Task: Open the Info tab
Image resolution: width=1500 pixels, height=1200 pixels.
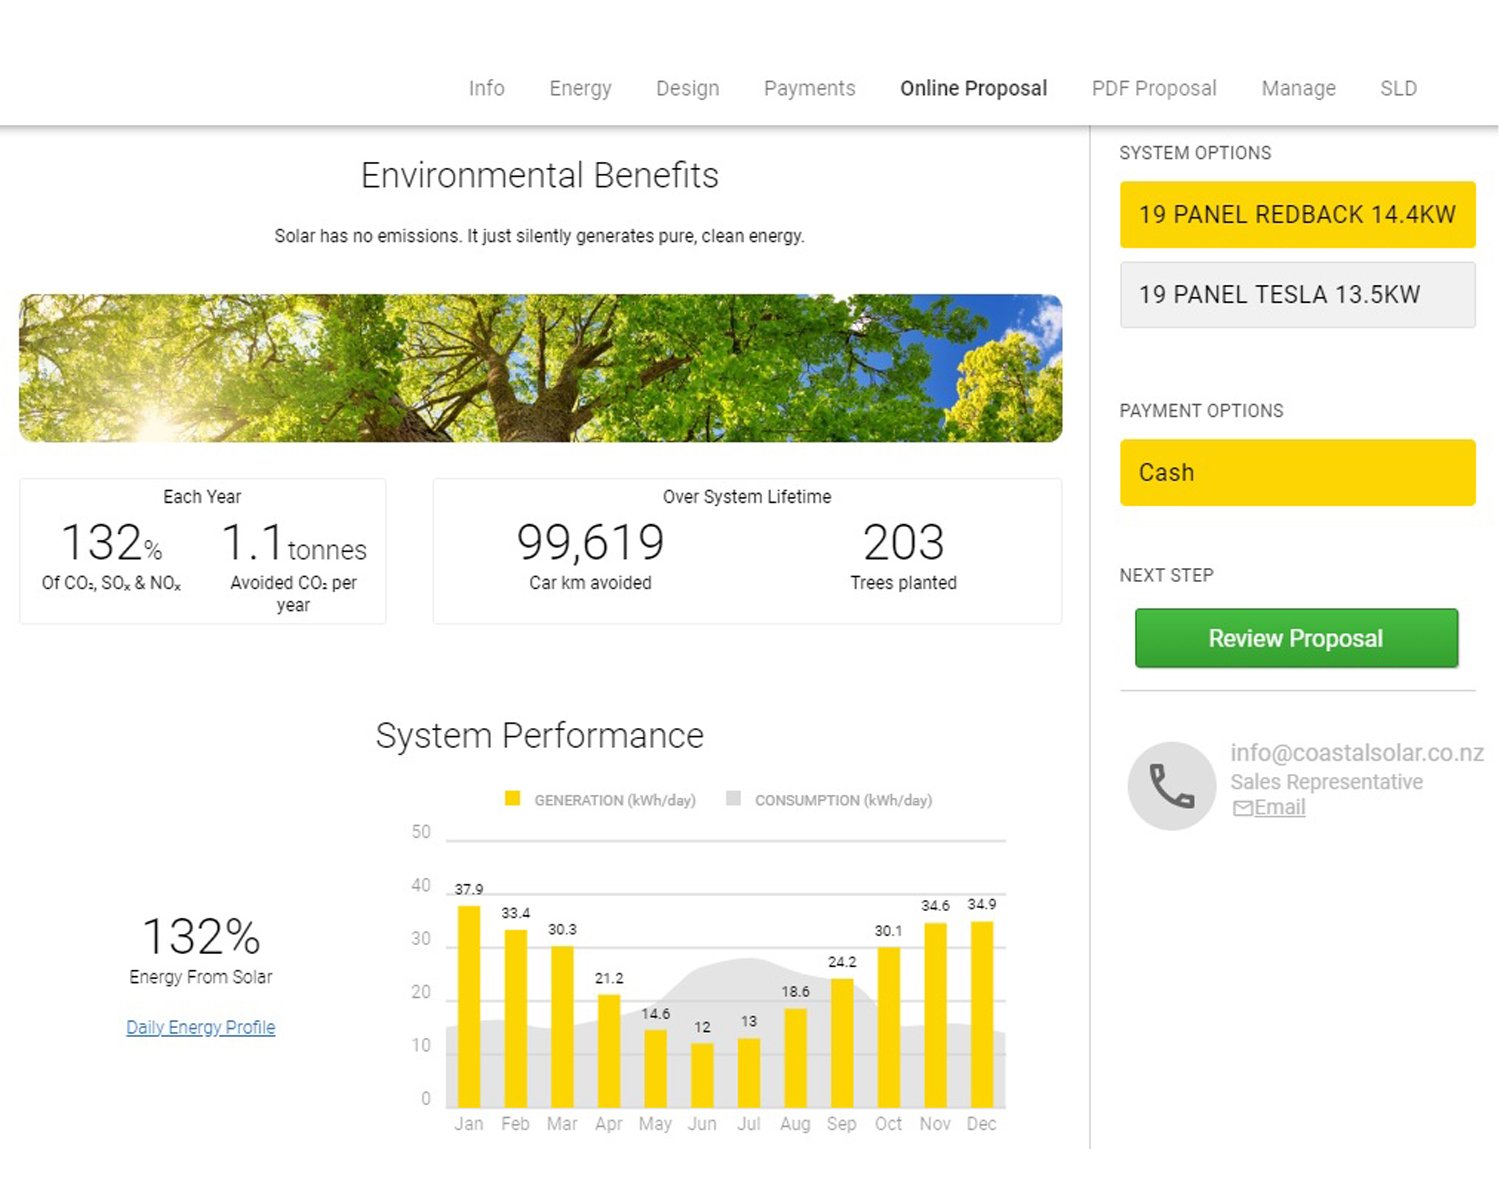Action: click(x=486, y=88)
